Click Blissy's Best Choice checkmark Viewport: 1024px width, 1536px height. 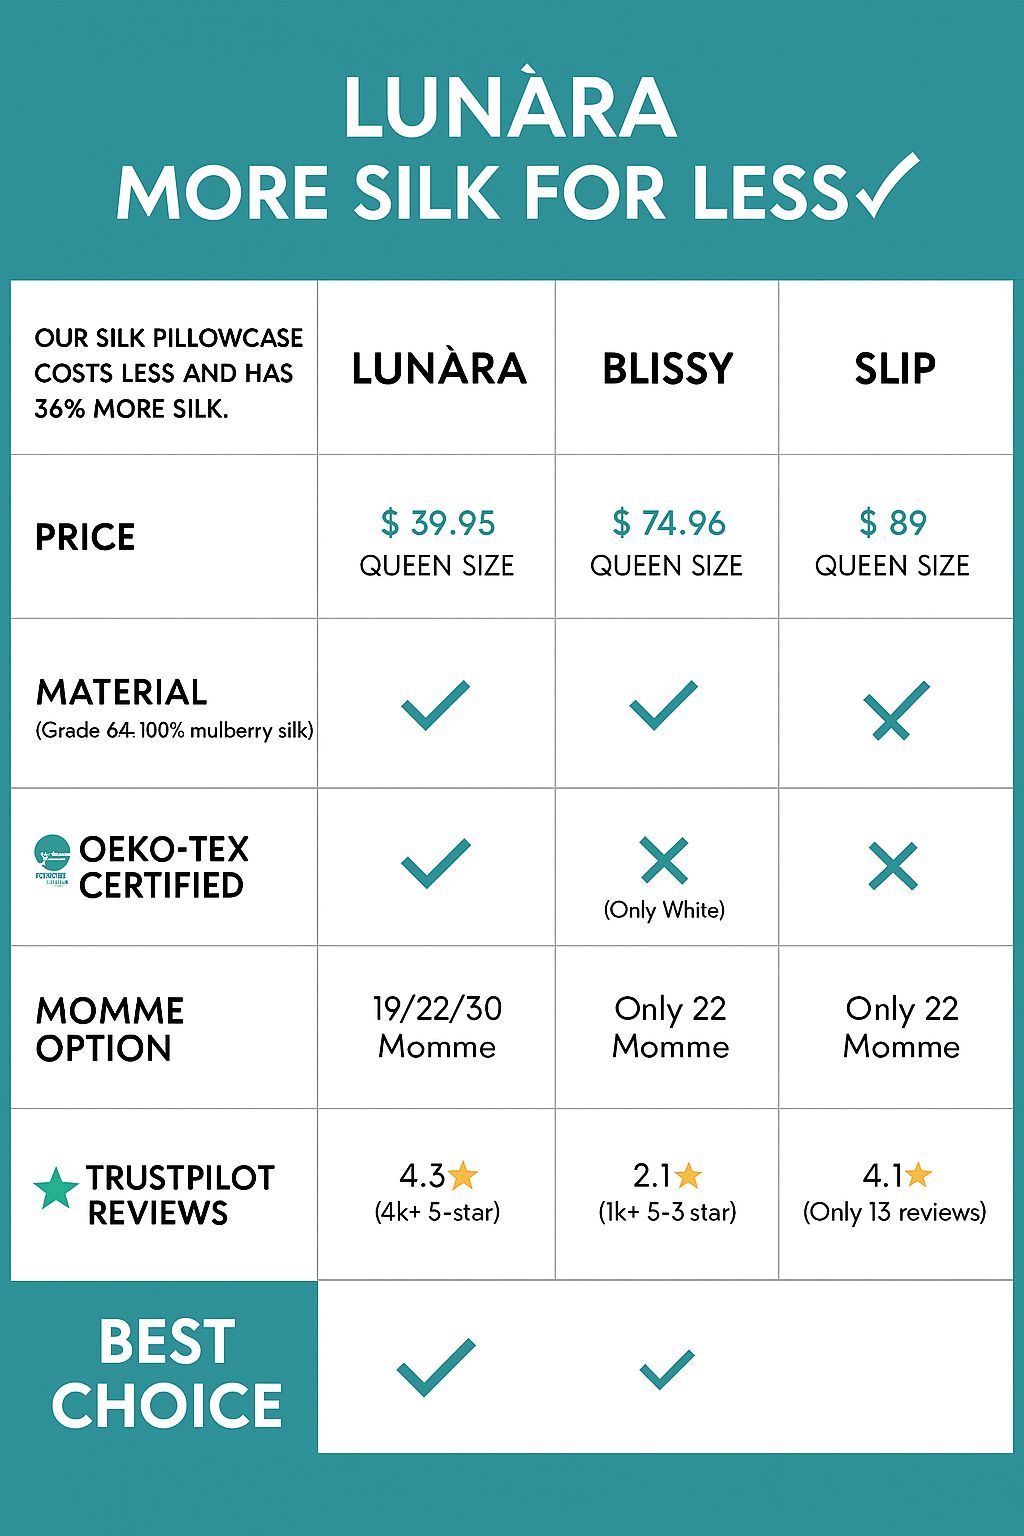tap(666, 1369)
